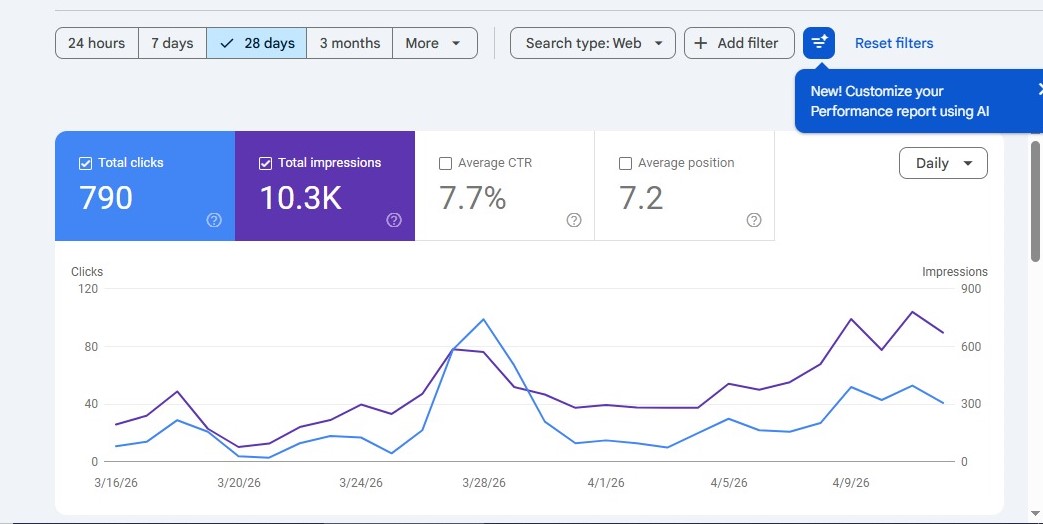Open the Search type: Web dropdown
This screenshot has width=1043, height=524.
click(x=593, y=43)
